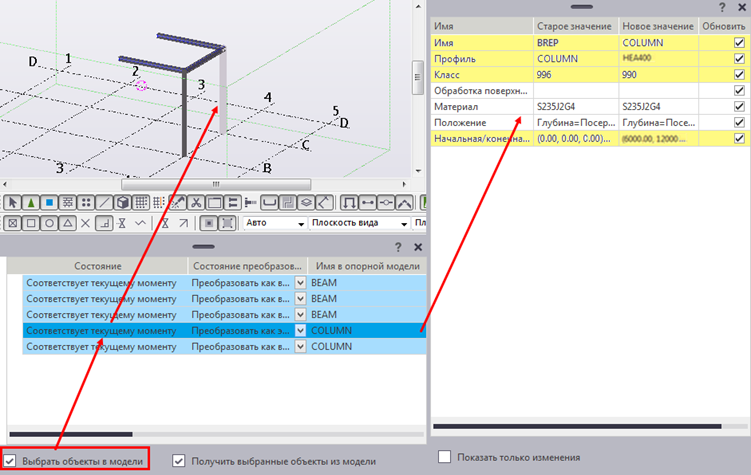
Task: Uncheck the update checkbox for 'Профиль' row
Action: 738,59
